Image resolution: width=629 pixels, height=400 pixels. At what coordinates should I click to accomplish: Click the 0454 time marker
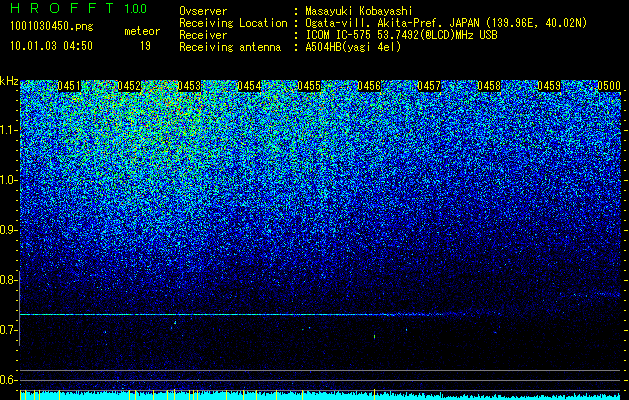point(249,86)
